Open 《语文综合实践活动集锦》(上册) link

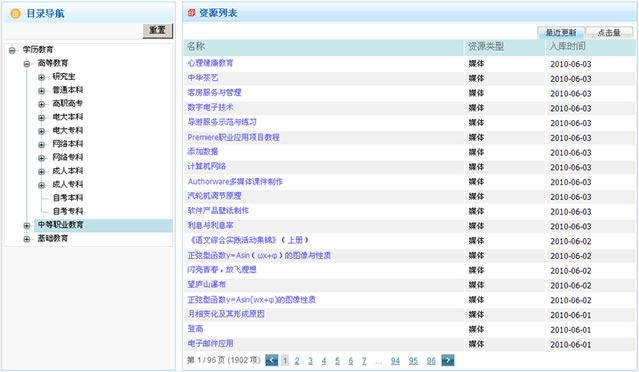coord(249,240)
